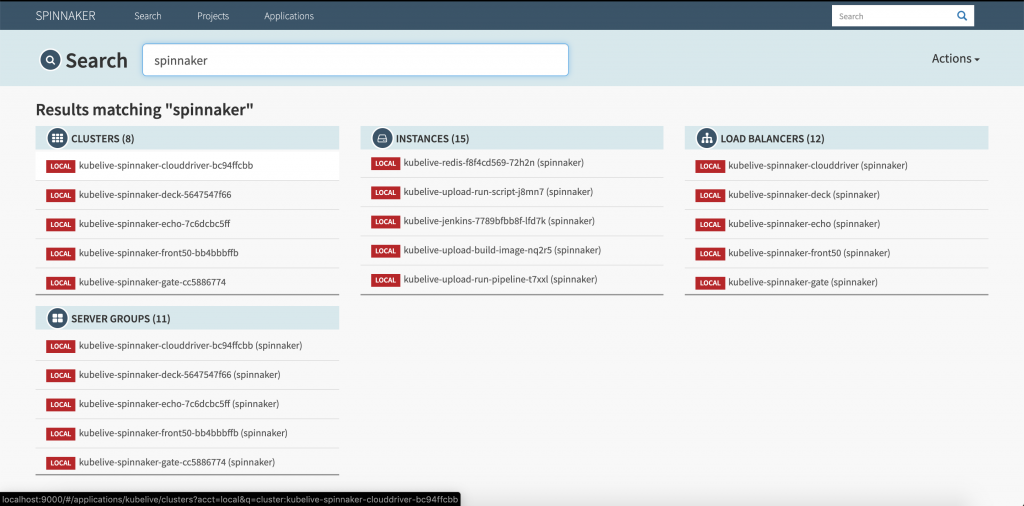Open the Actions dropdown
The width and height of the screenshot is (1024, 506).
[955, 59]
